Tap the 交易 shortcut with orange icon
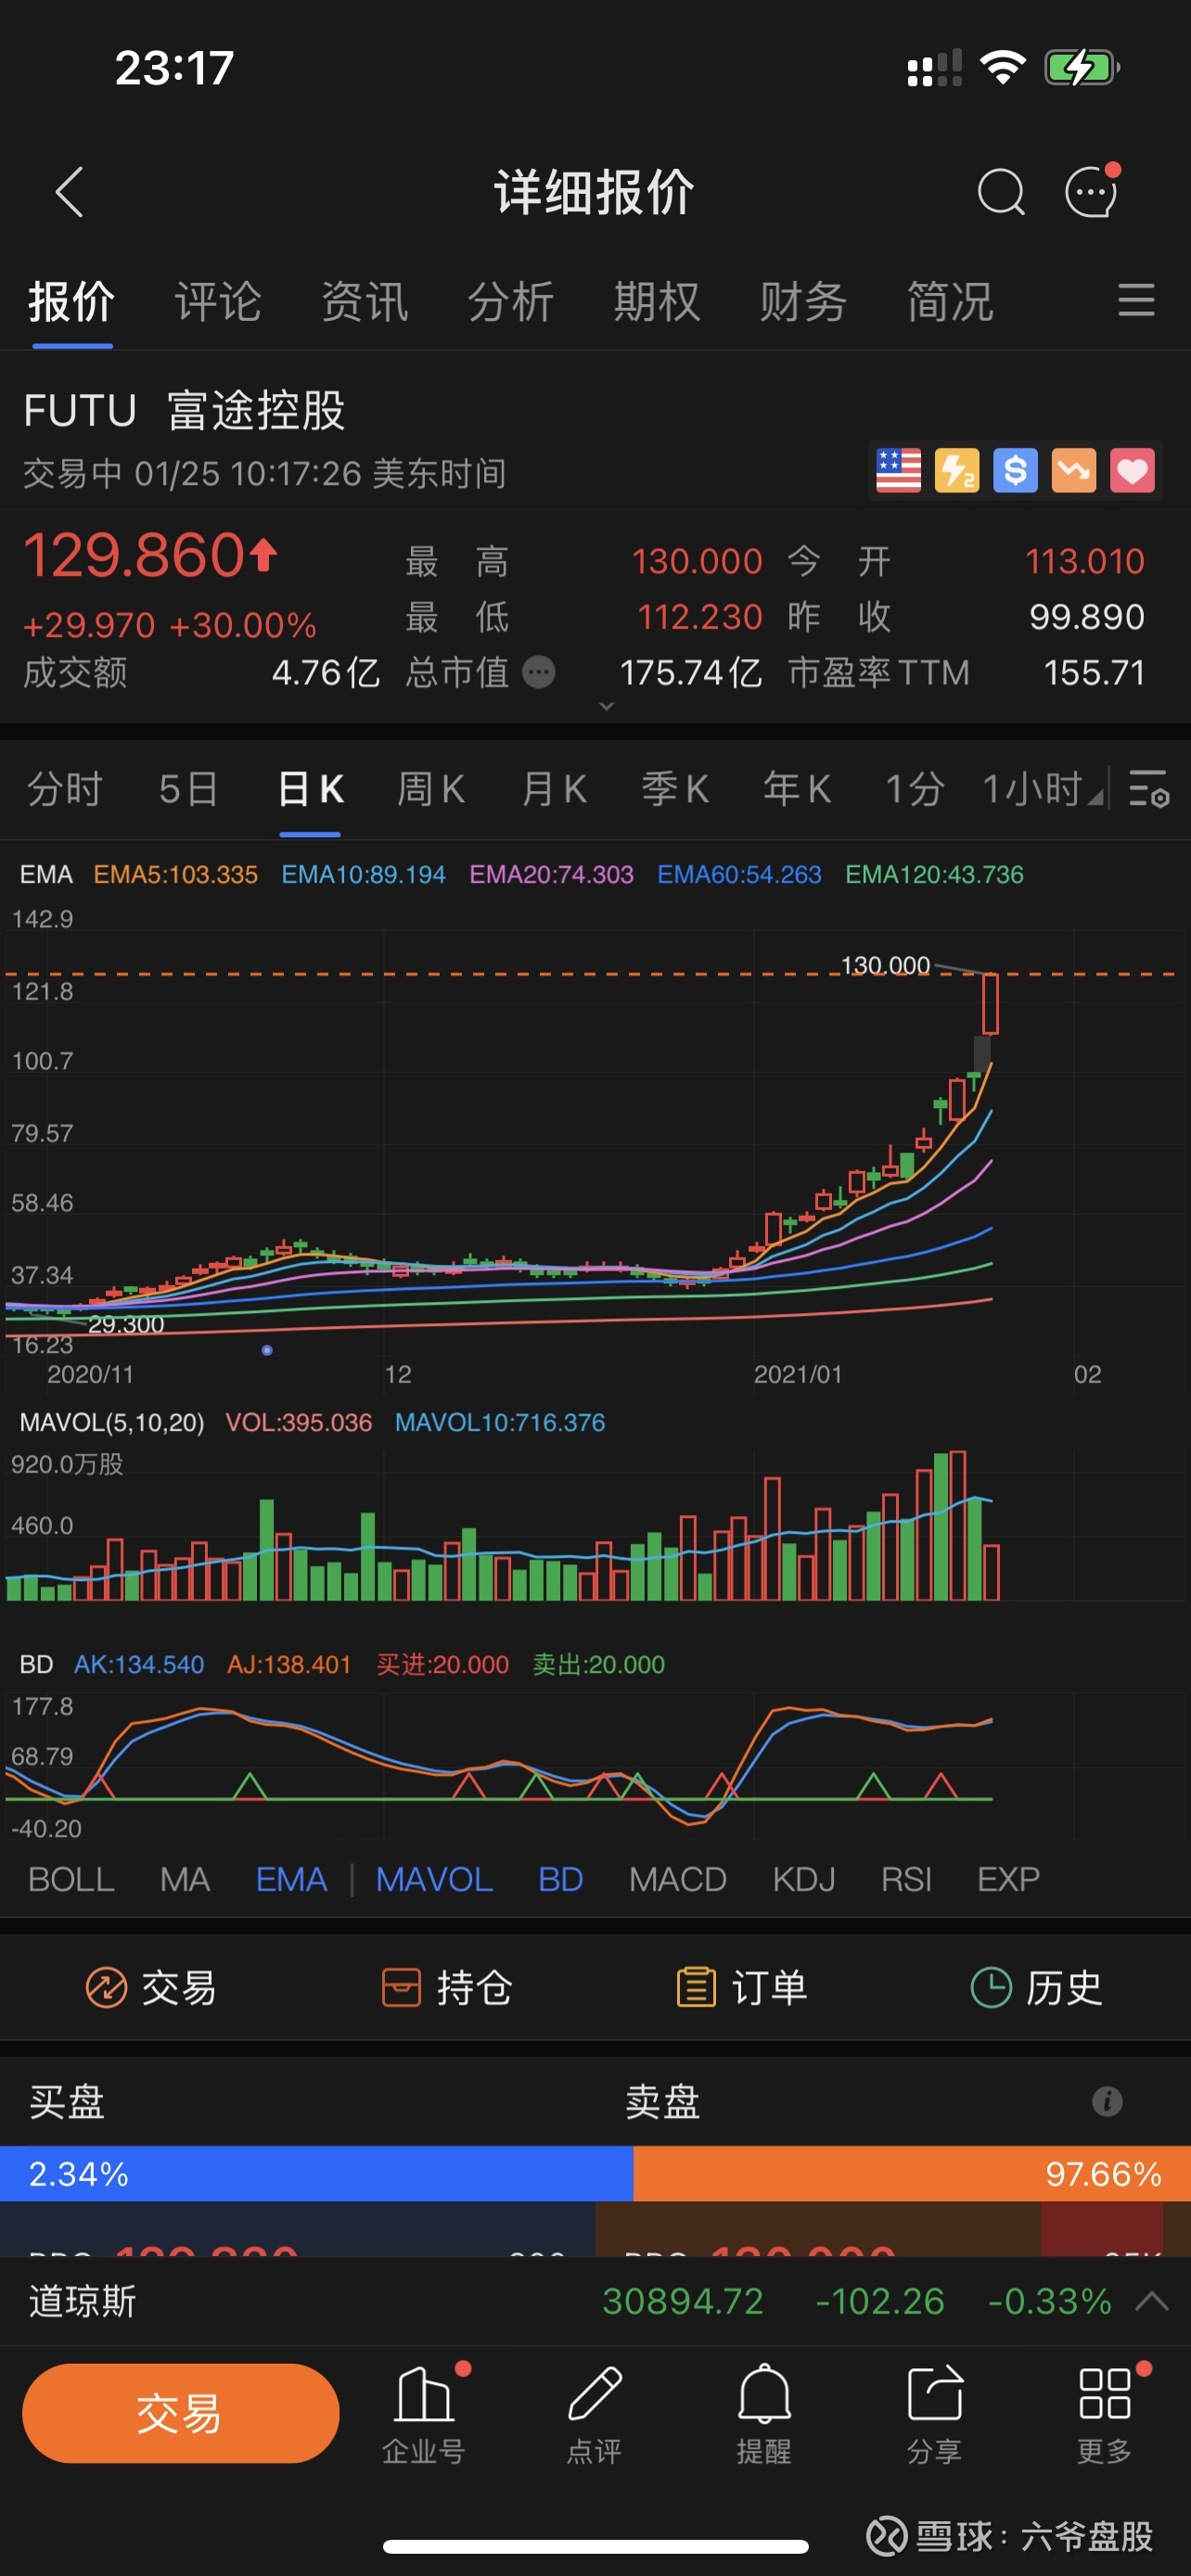Viewport: 1191px width, 2576px height. click(x=150, y=1987)
